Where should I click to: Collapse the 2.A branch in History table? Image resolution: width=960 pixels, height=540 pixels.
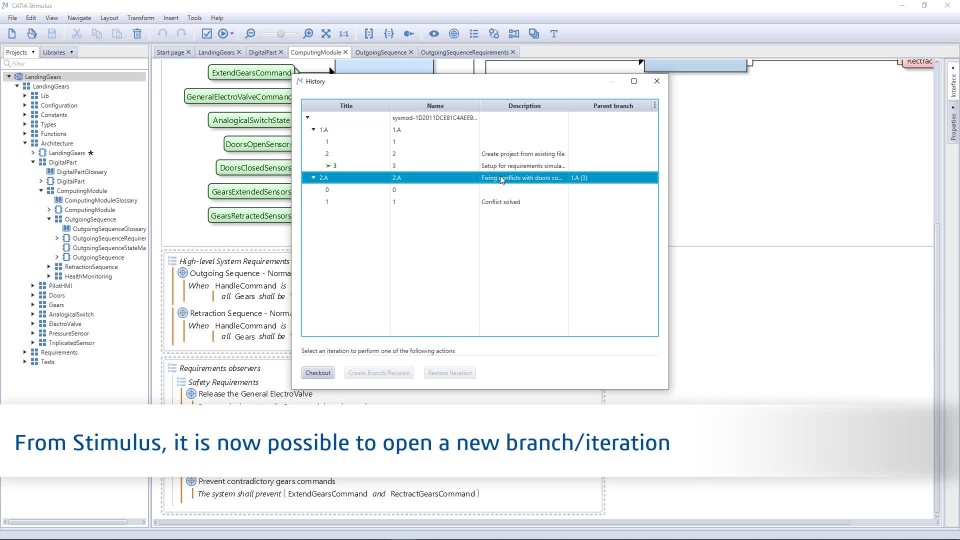pos(313,178)
